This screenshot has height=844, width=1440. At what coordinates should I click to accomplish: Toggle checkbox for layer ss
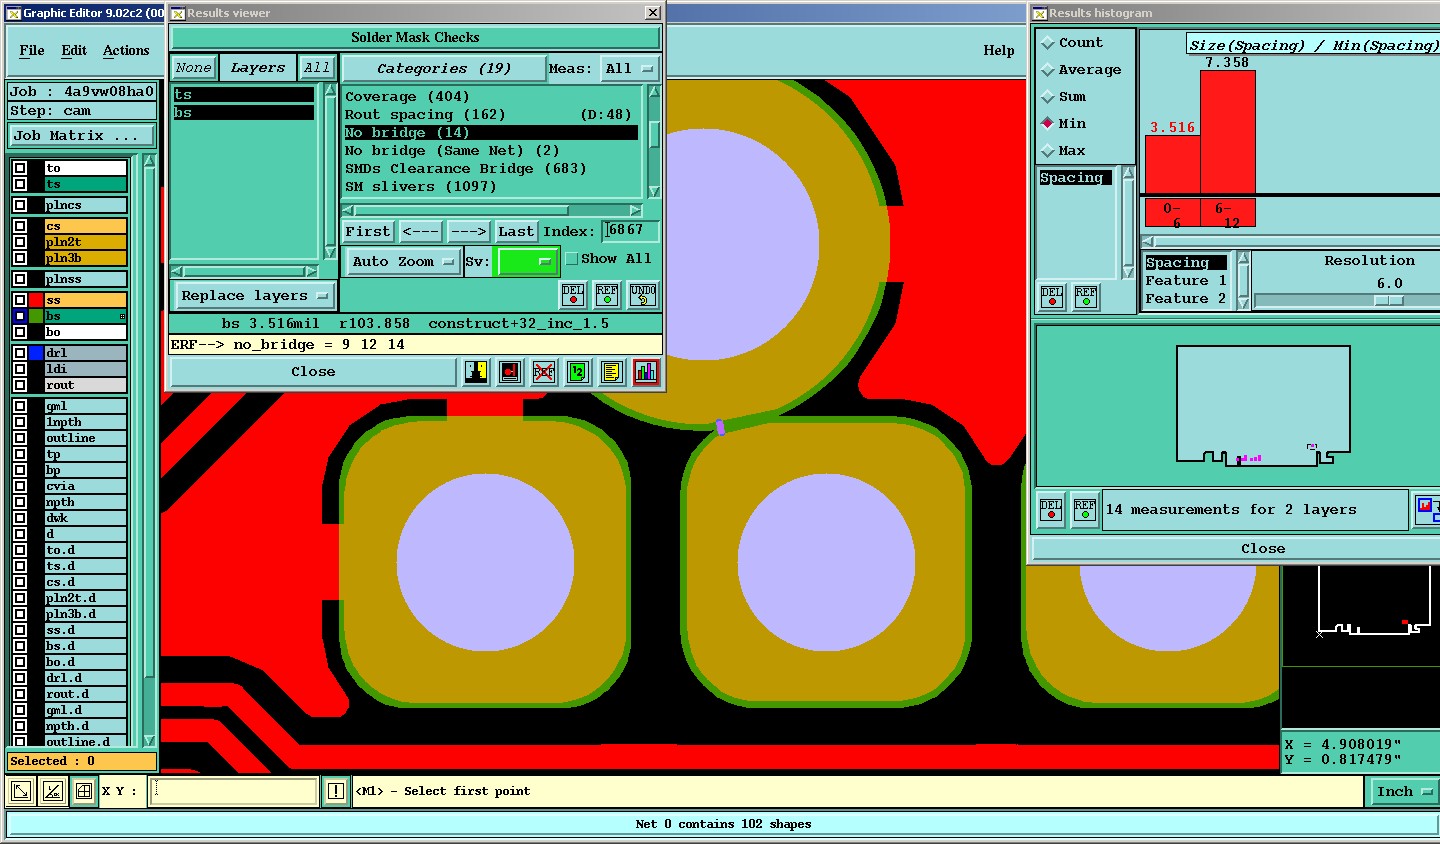coord(20,300)
